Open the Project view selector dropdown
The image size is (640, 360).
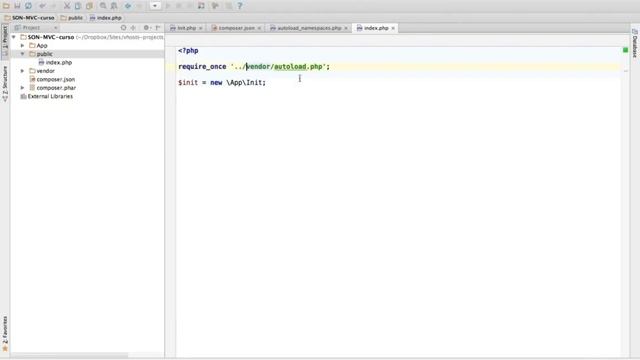36,28
